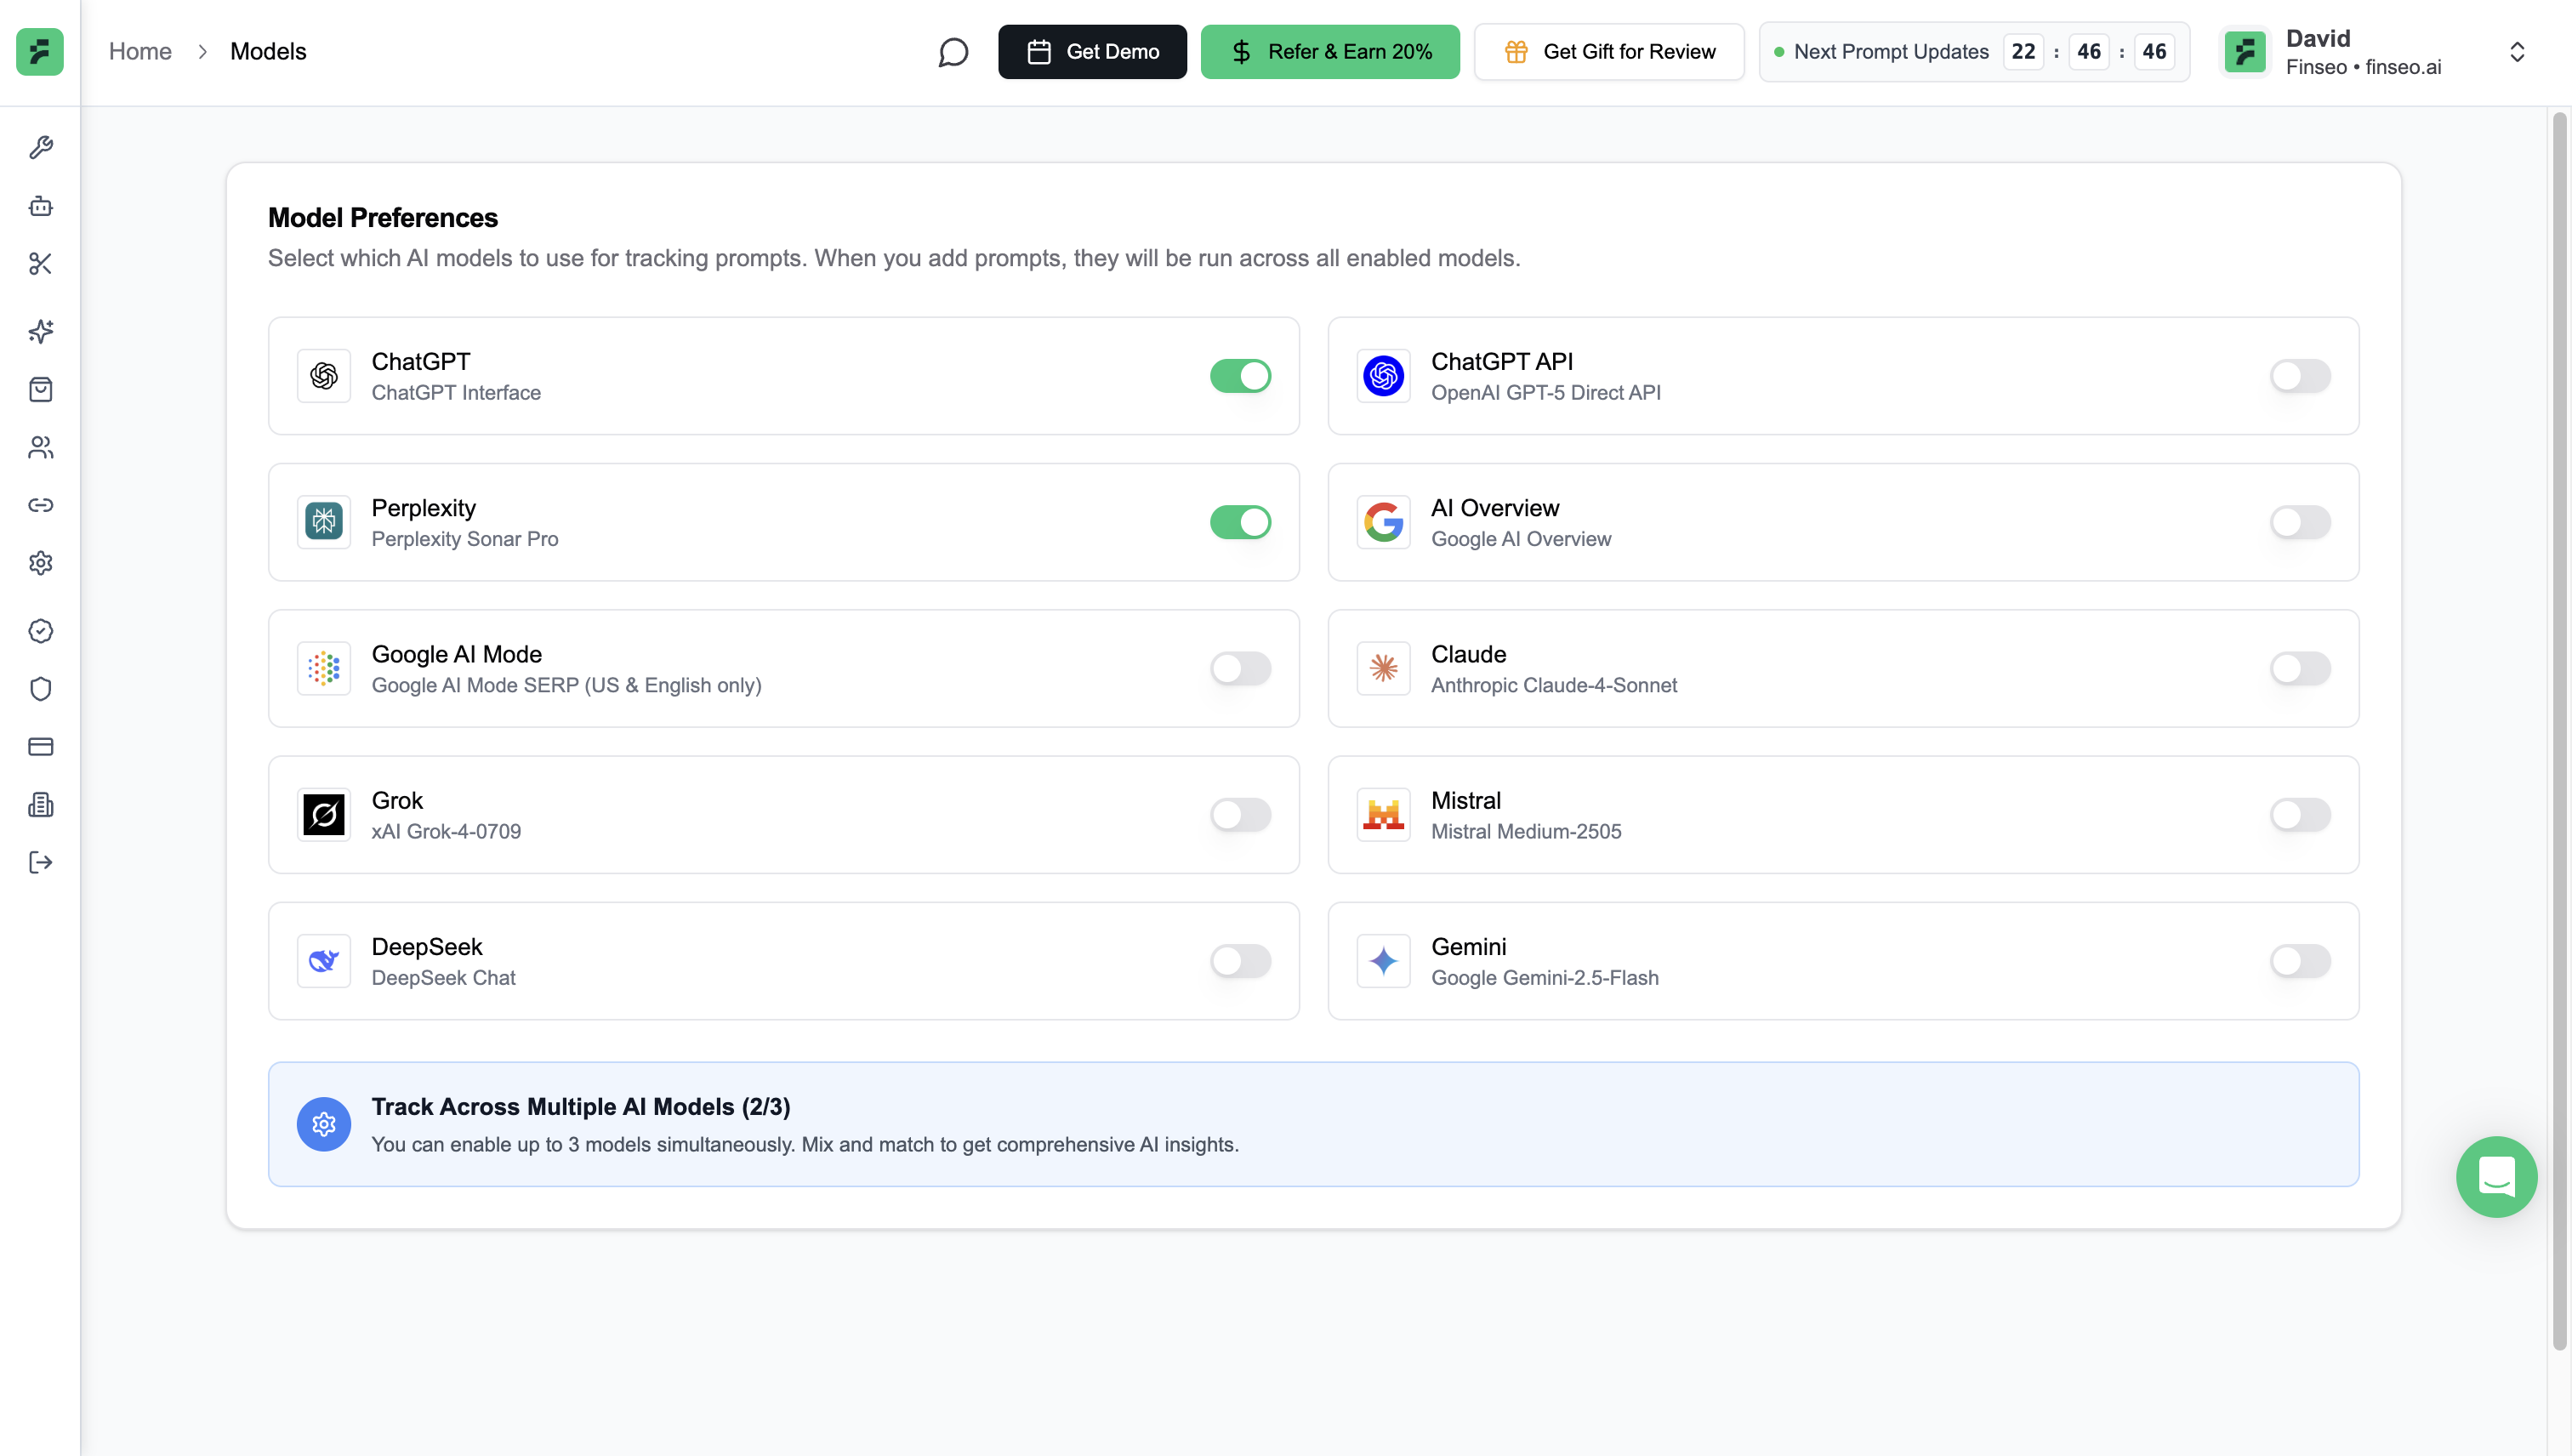Click the wrench icon in sidebar
Screen dimensions: 2572x1456
tap(40, 148)
